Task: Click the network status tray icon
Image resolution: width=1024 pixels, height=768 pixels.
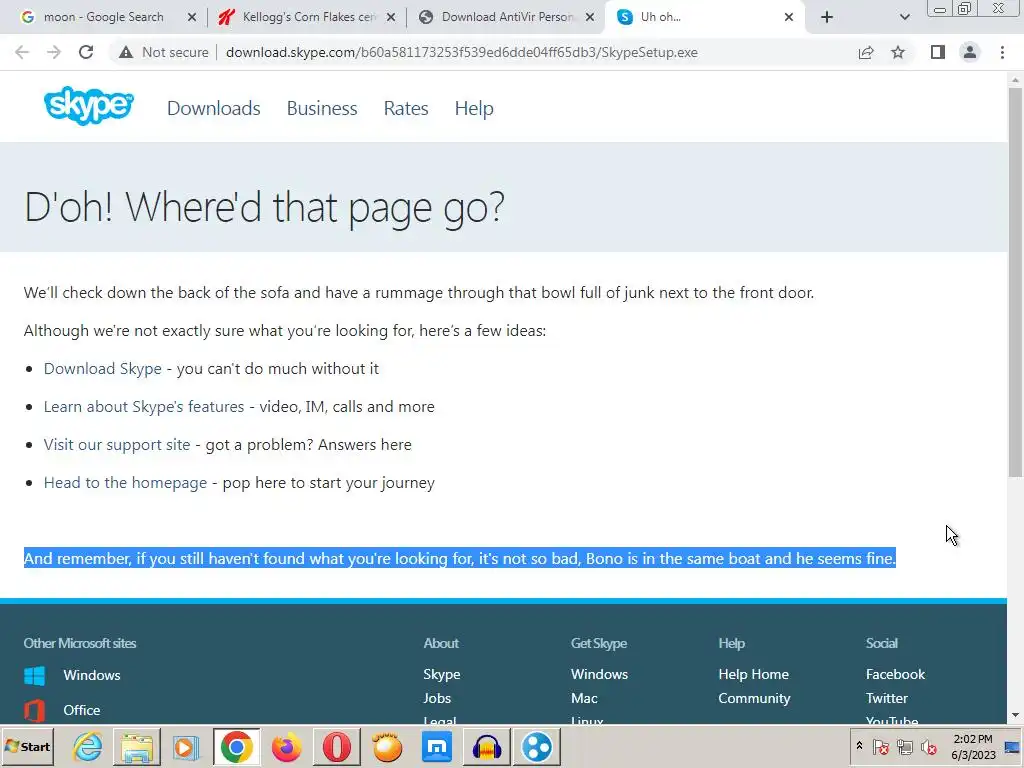Action: (x=905, y=746)
